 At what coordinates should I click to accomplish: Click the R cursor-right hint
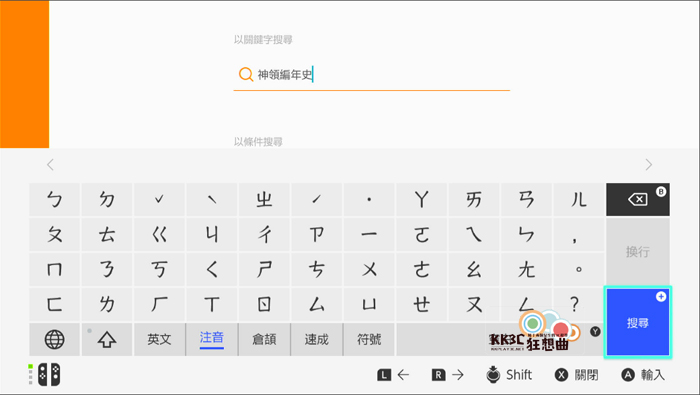448,375
